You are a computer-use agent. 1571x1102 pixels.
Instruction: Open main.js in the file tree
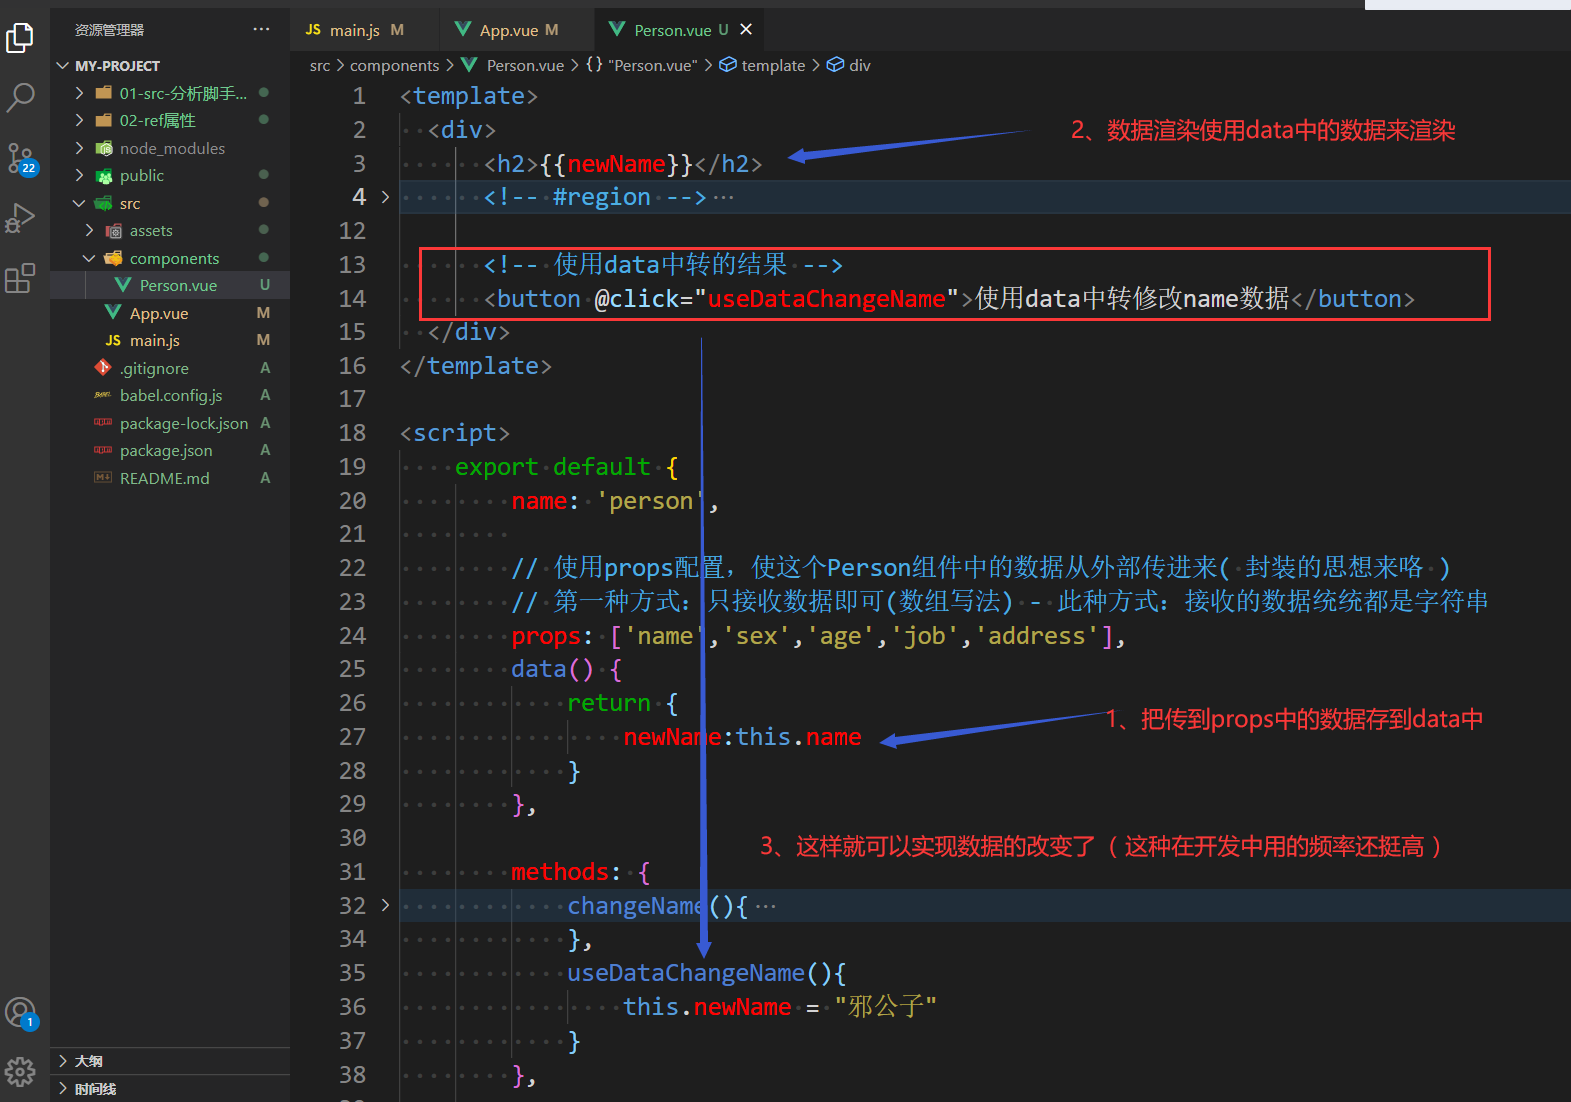coord(170,340)
